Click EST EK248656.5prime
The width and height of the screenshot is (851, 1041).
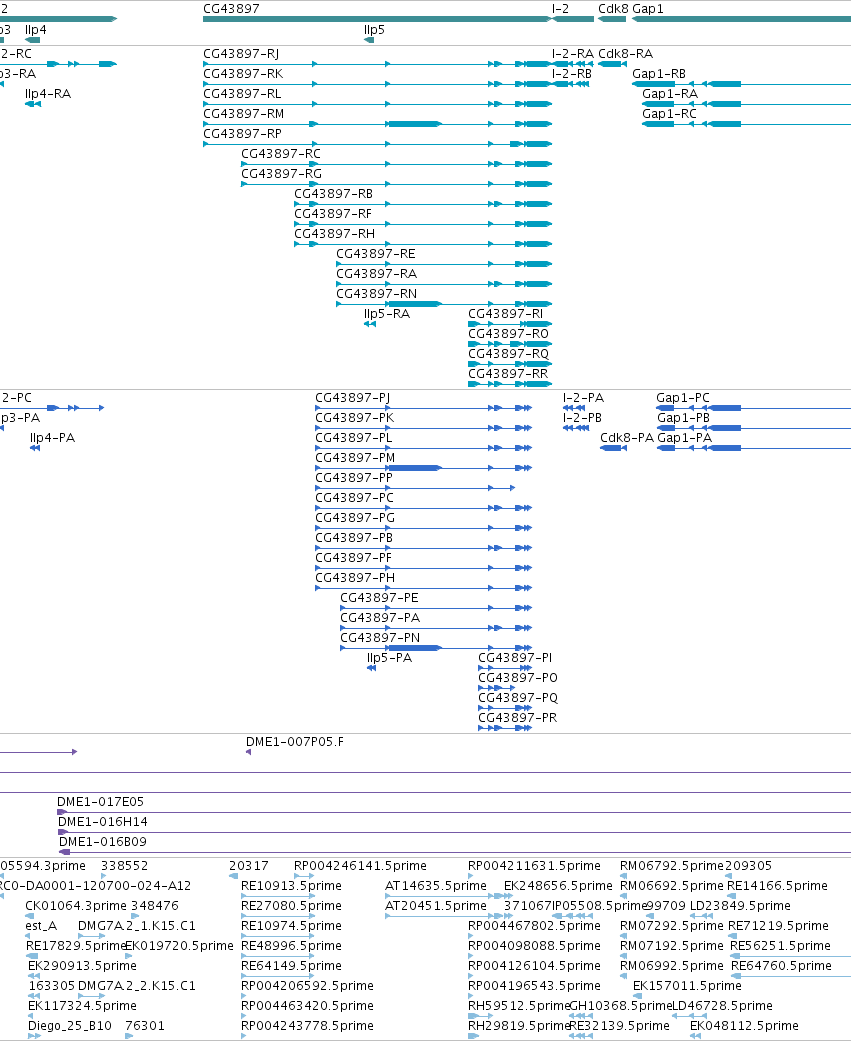click(558, 886)
